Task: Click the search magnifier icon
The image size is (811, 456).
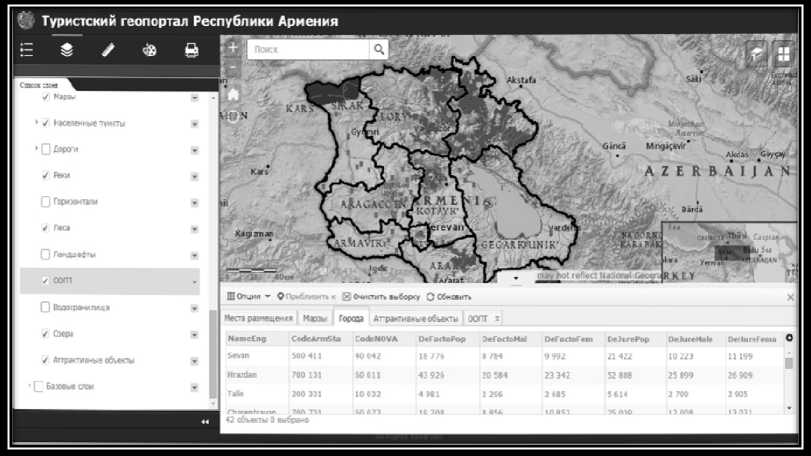Action: pyautogui.click(x=379, y=50)
